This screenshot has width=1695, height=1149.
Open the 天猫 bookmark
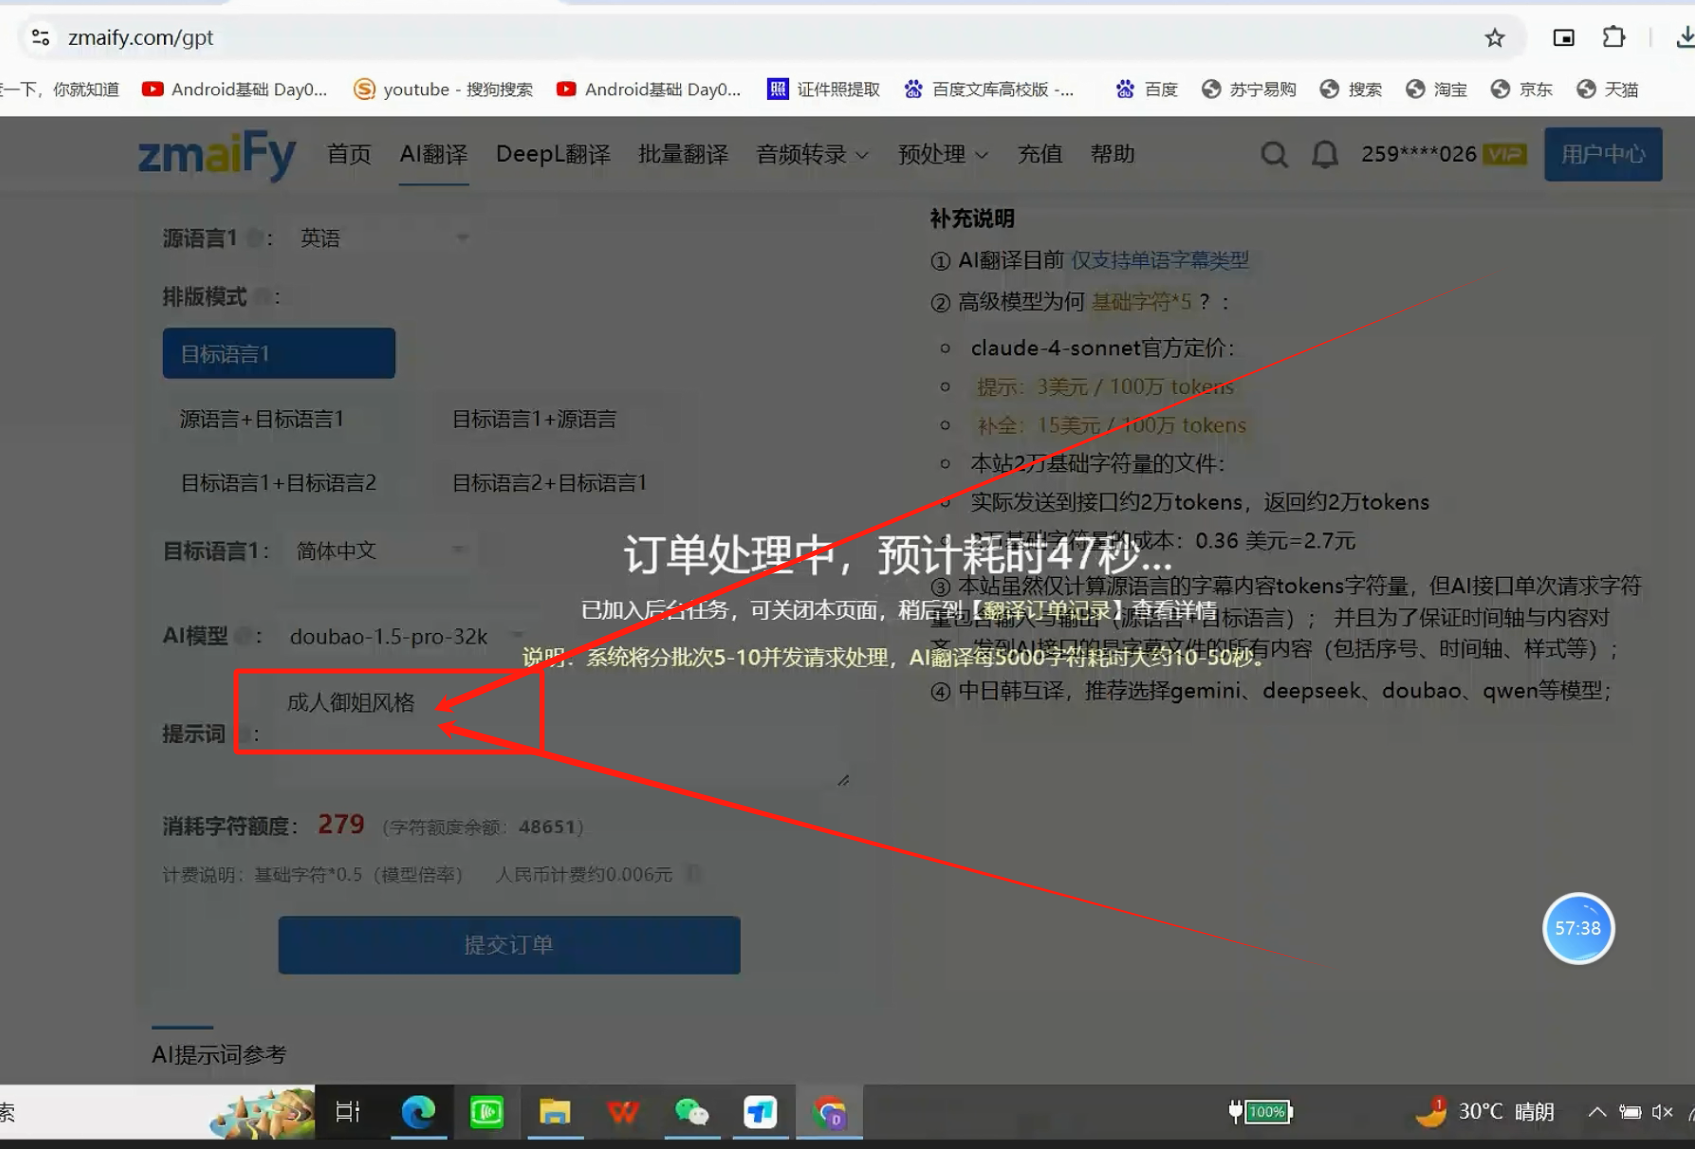pos(1607,89)
